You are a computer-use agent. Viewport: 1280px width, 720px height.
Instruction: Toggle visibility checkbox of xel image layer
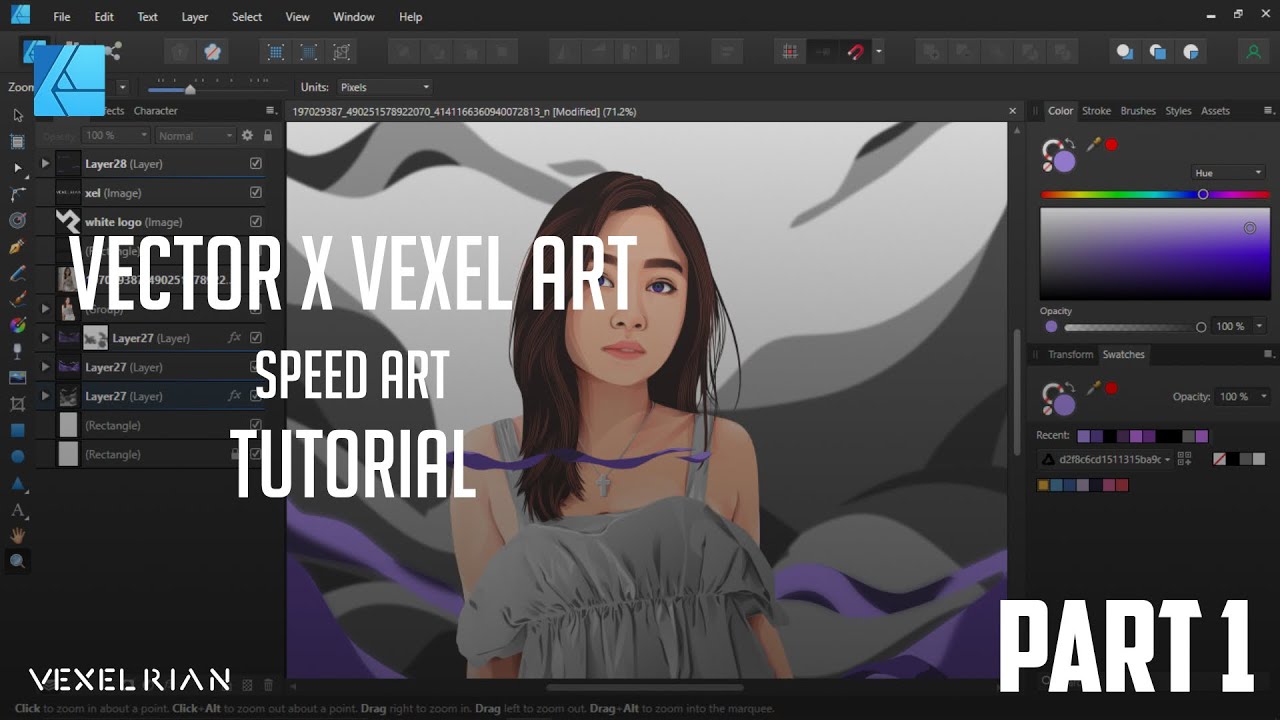pyautogui.click(x=256, y=192)
